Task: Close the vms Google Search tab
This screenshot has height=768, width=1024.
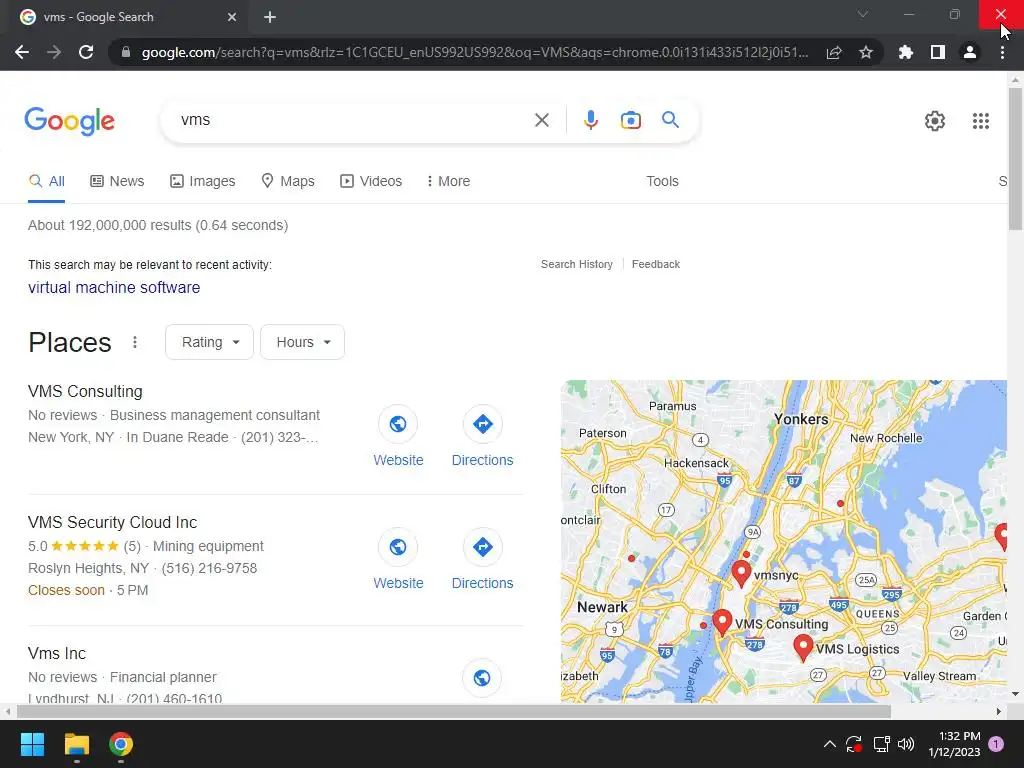Action: (231, 18)
